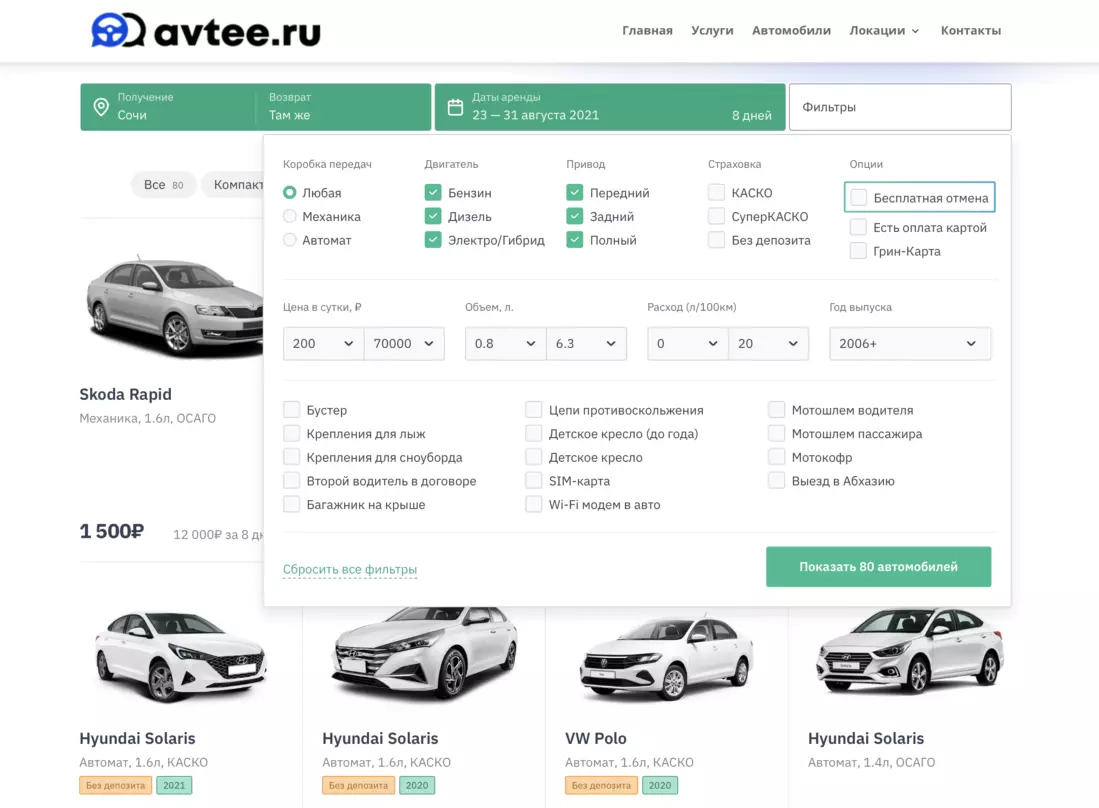Enable the СуперКАСКО insurance checkbox
The width and height of the screenshot is (1099, 808).
point(716,217)
